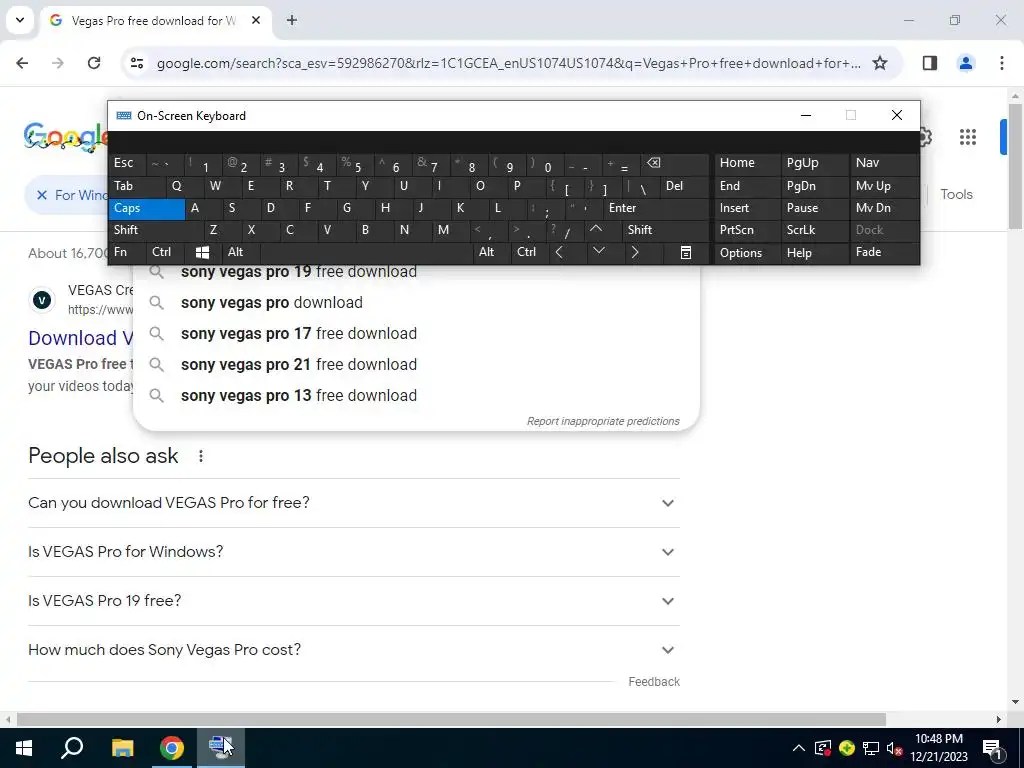Image resolution: width=1024 pixels, height=768 pixels.
Task: Click the Fade key on On-Screen Keyboard
Action: coord(884,252)
